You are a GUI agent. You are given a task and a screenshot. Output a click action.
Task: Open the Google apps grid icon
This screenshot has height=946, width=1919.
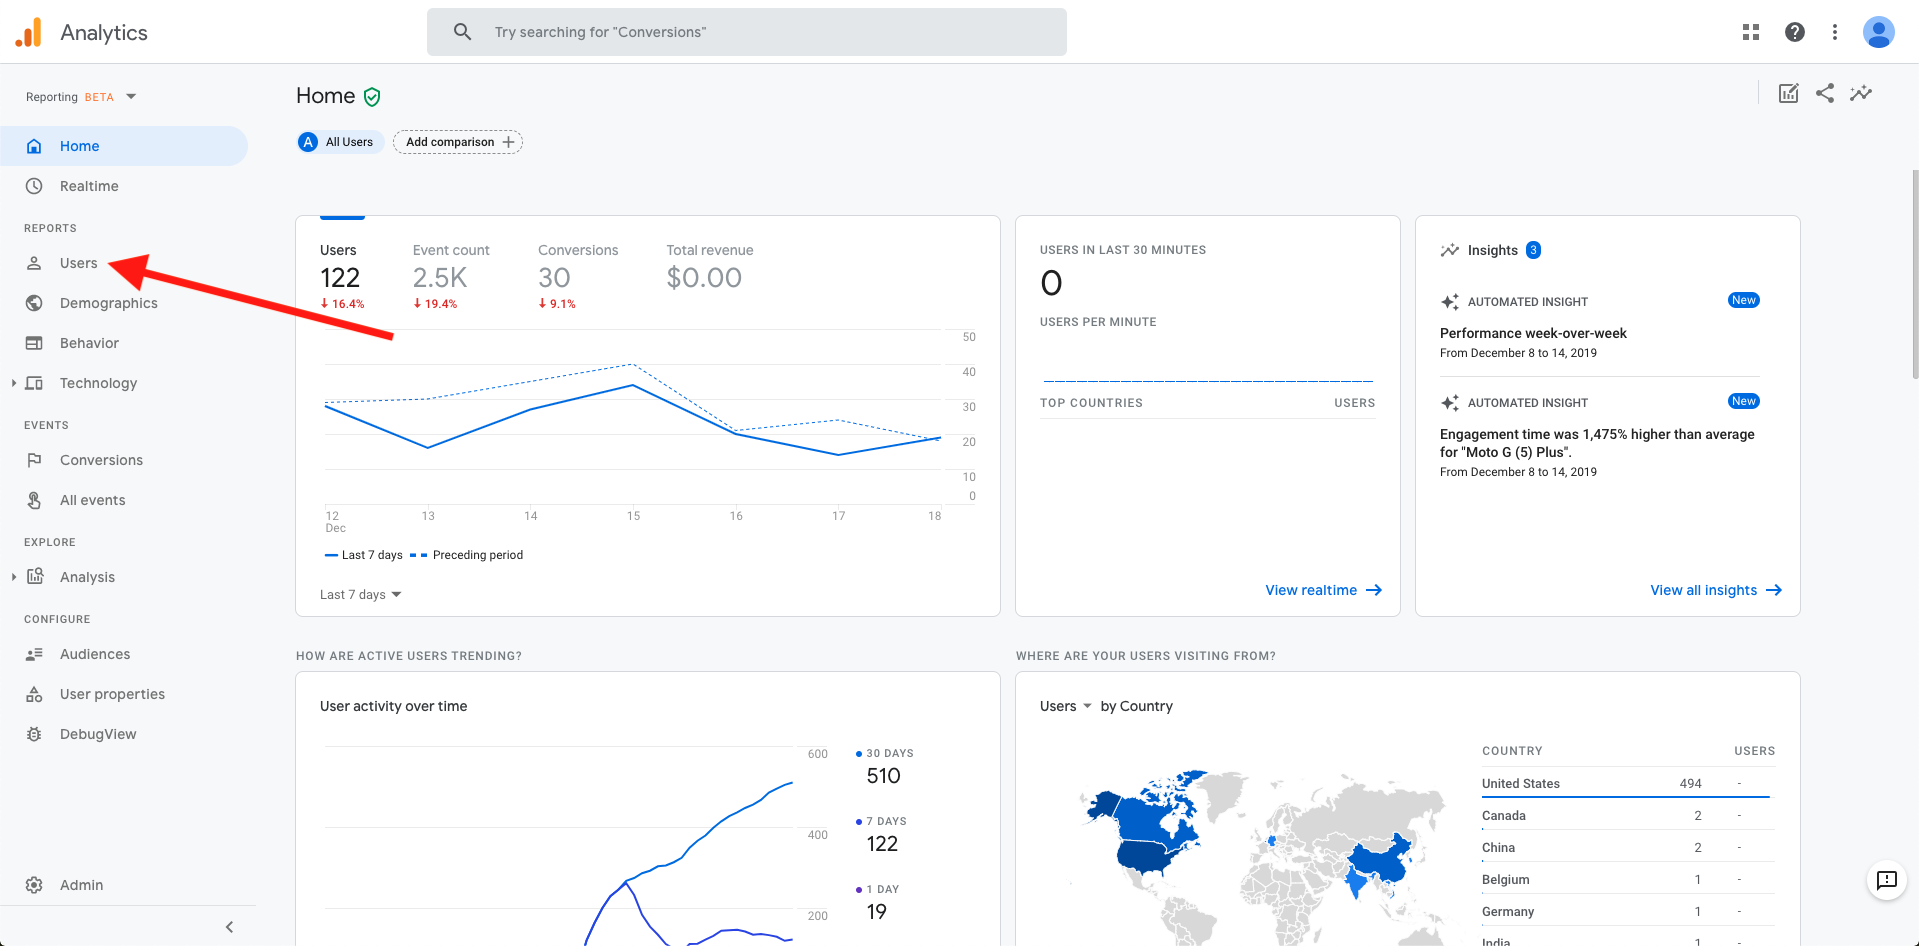1750,32
